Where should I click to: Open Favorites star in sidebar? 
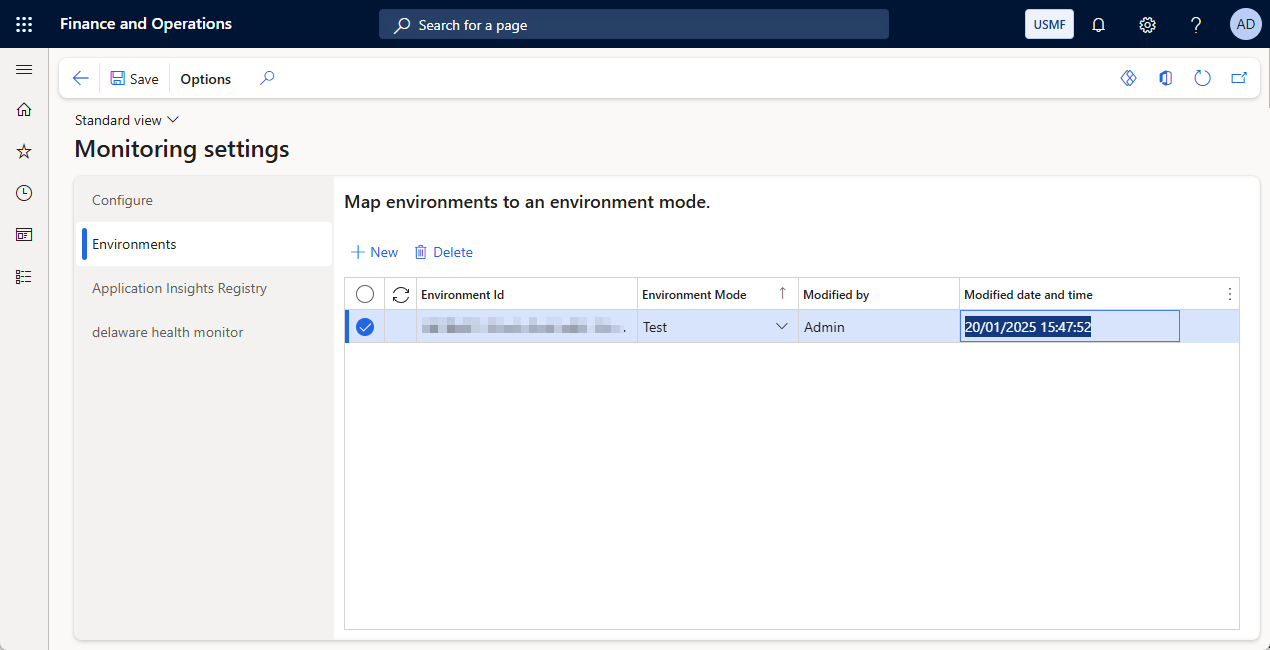[24, 151]
